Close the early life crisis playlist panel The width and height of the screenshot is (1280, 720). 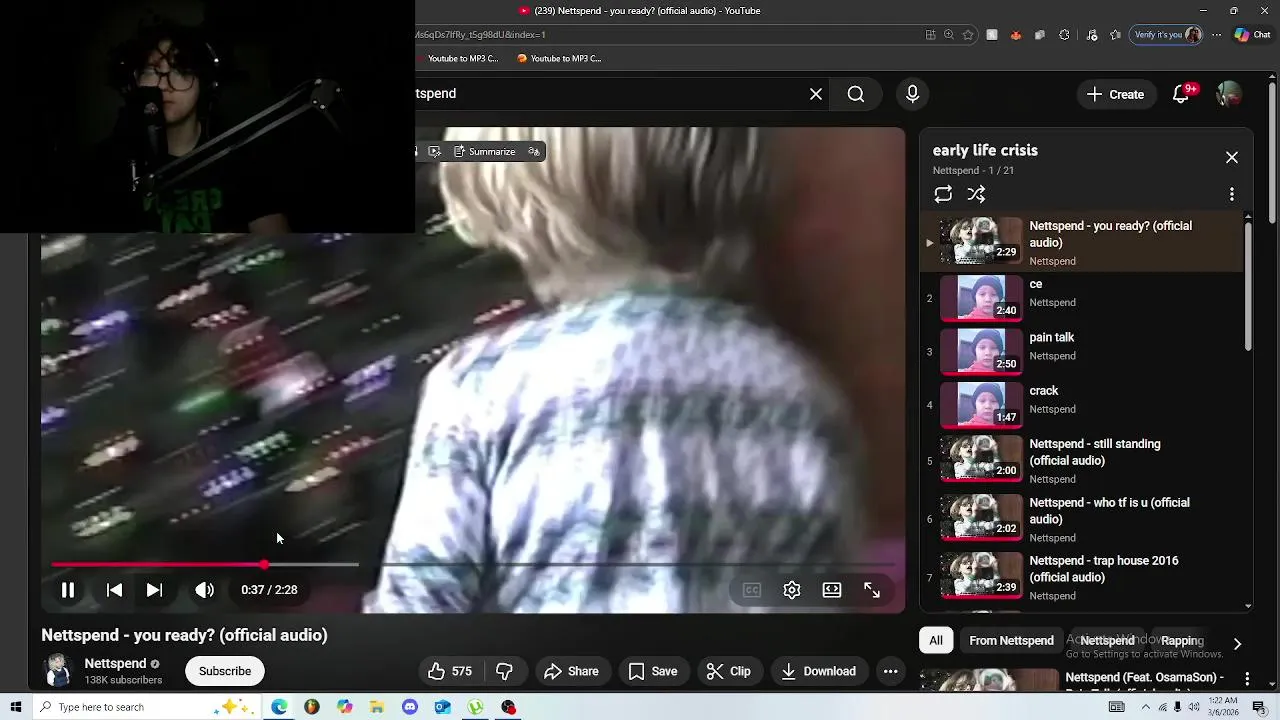[x=1232, y=158]
